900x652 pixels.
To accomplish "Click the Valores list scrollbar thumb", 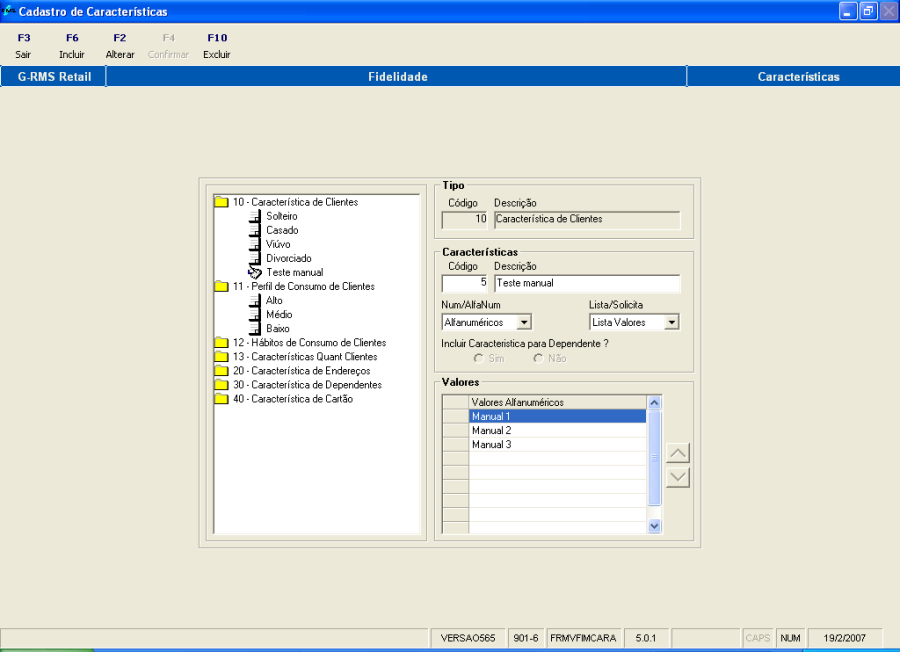I will (x=654, y=457).
